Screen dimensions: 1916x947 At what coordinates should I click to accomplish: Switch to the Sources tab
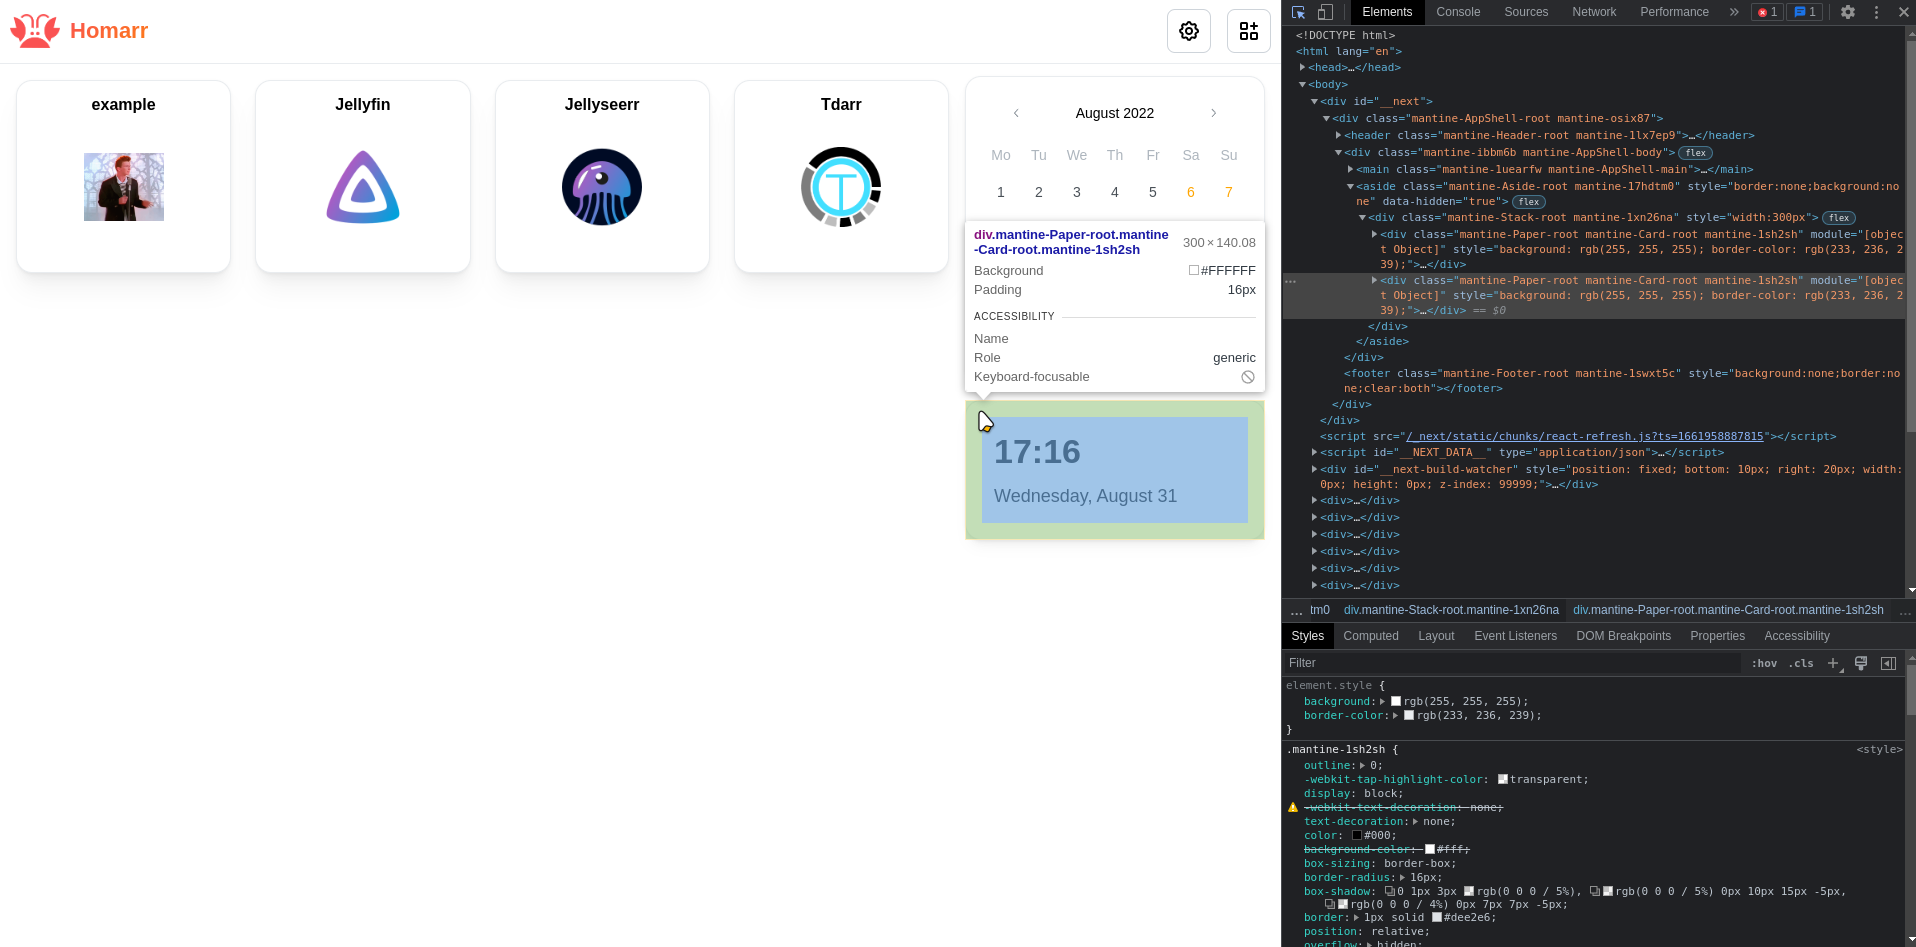click(x=1526, y=12)
